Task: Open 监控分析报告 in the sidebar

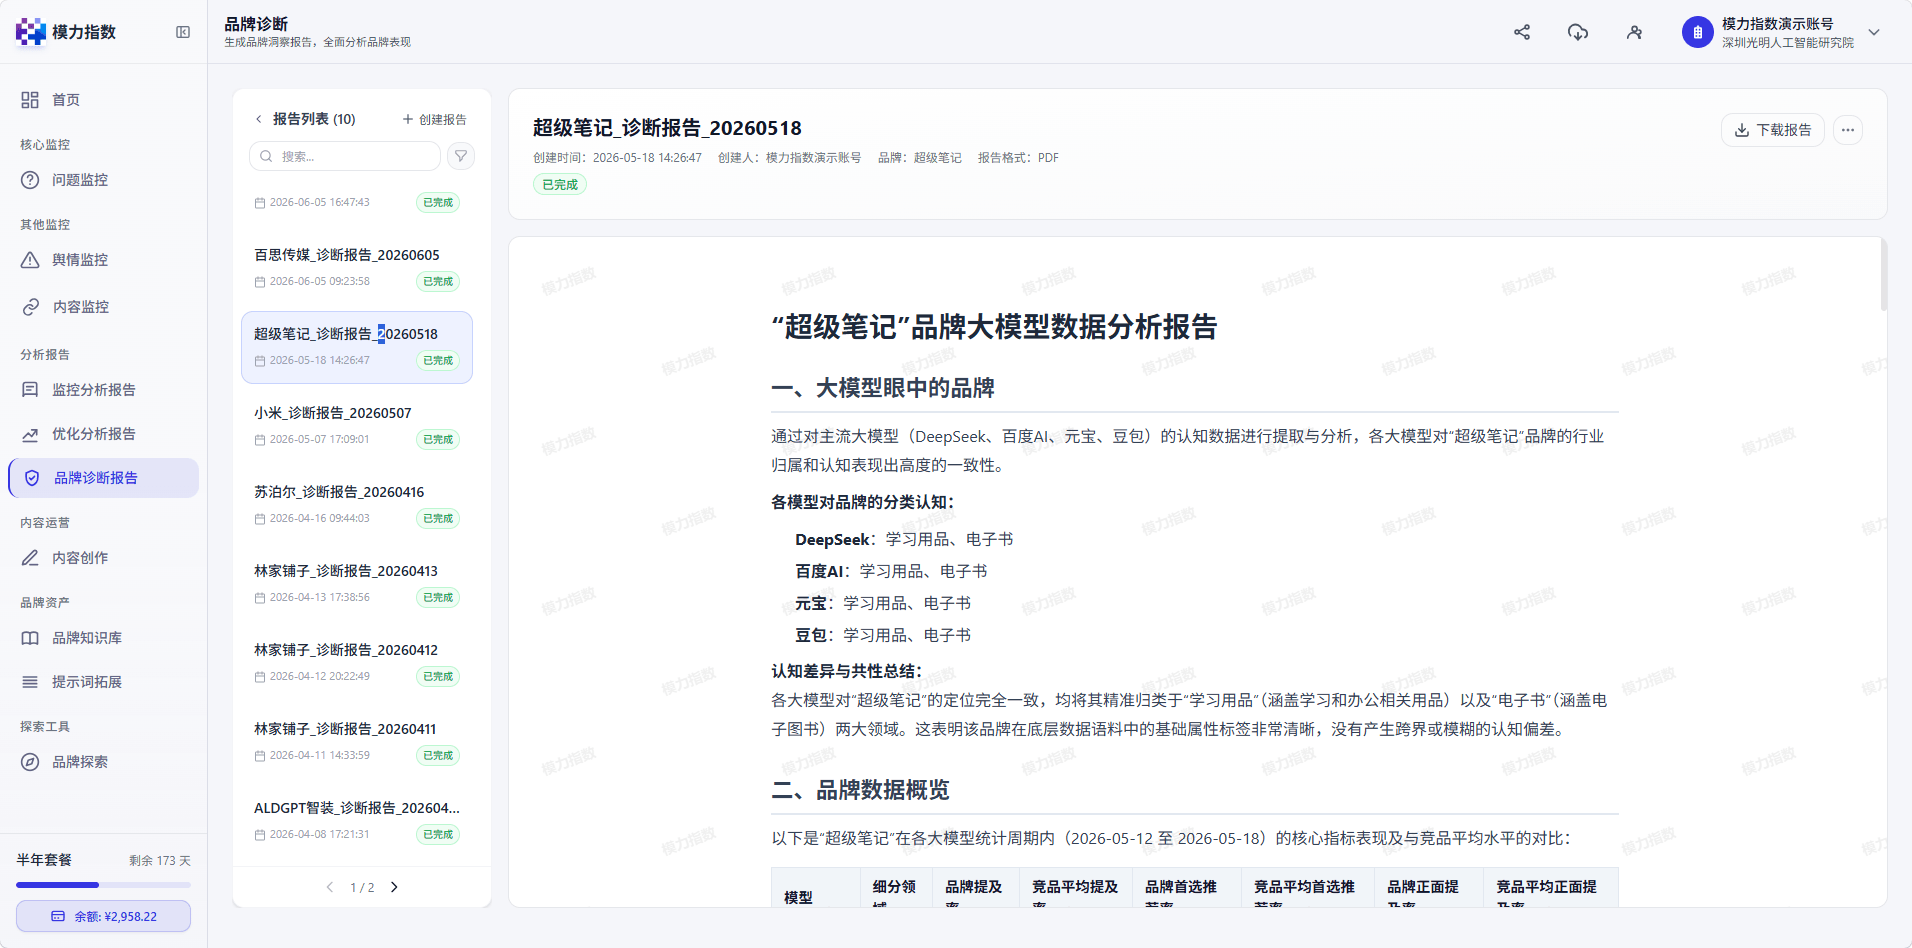Action: tap(104, 390)
